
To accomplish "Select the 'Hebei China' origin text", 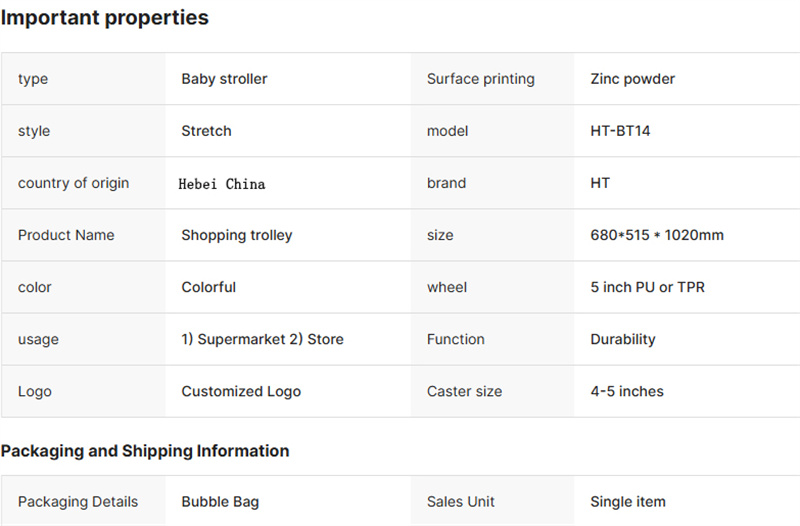I will [221, 184].
